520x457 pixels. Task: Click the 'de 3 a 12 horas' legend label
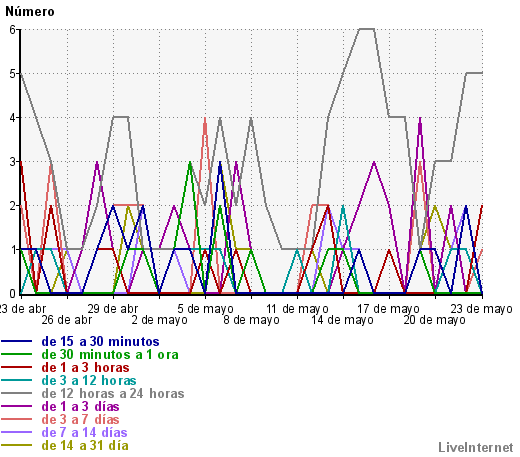tap(89, 380)
